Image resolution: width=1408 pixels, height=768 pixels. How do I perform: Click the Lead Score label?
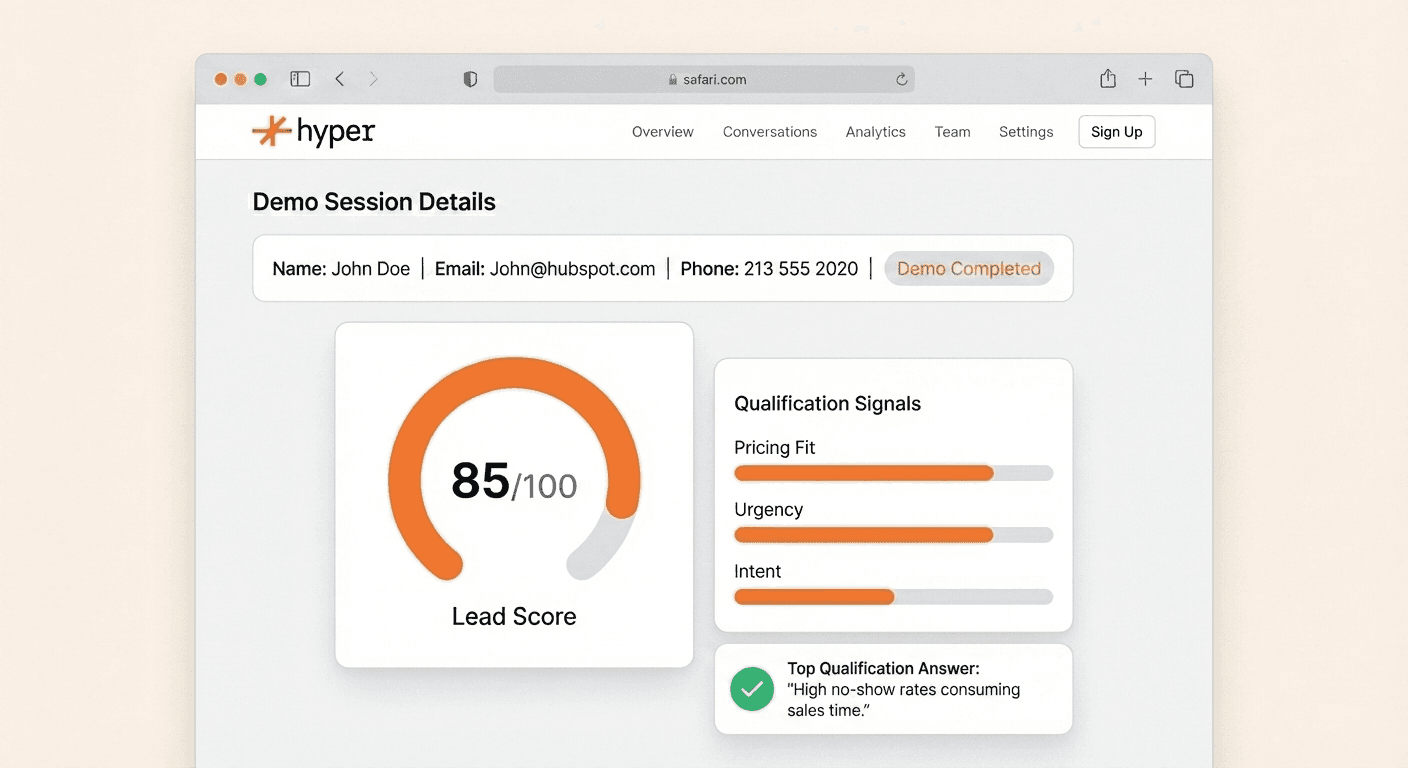tap(514, 616)
